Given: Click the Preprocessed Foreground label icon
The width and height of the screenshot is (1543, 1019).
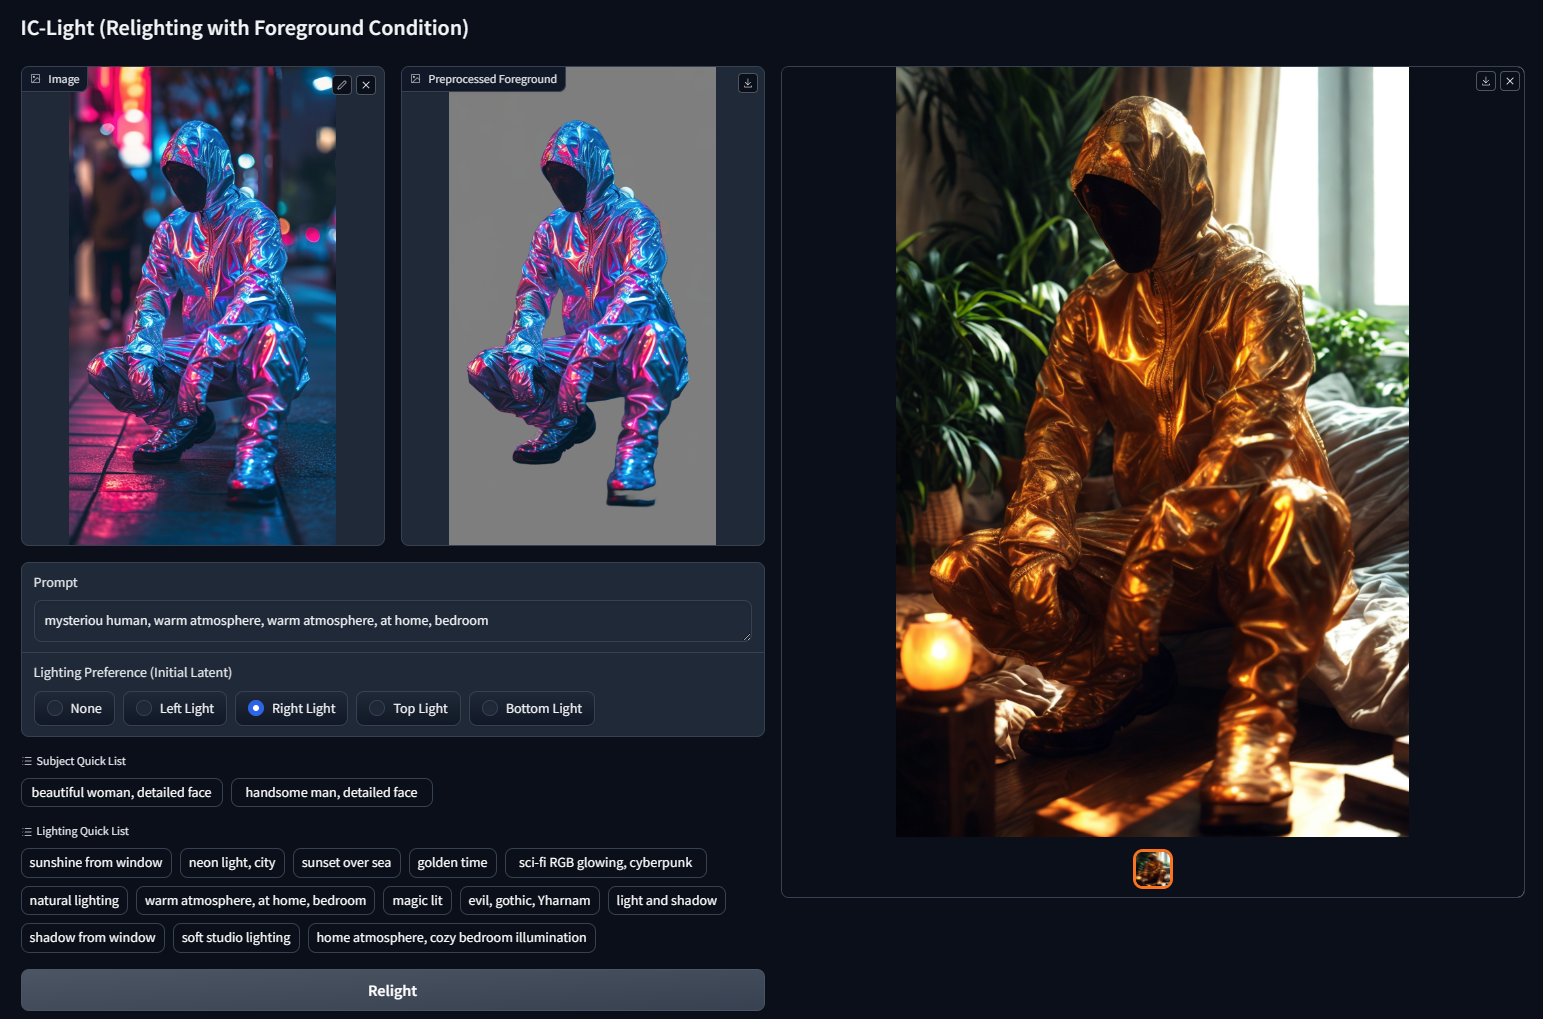Looking at the screenshot, I should (416, 79).
